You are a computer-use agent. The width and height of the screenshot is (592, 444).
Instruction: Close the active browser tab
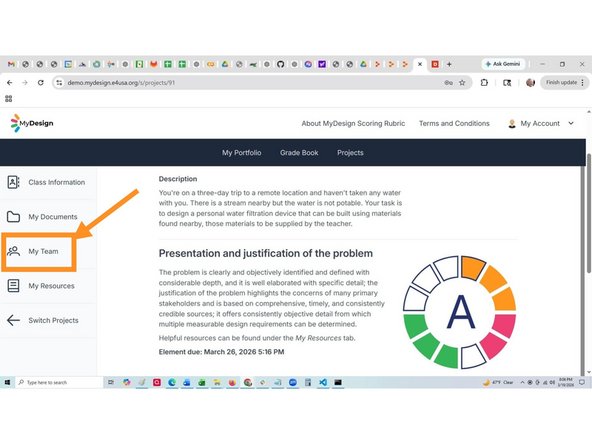tap(420, 64)
